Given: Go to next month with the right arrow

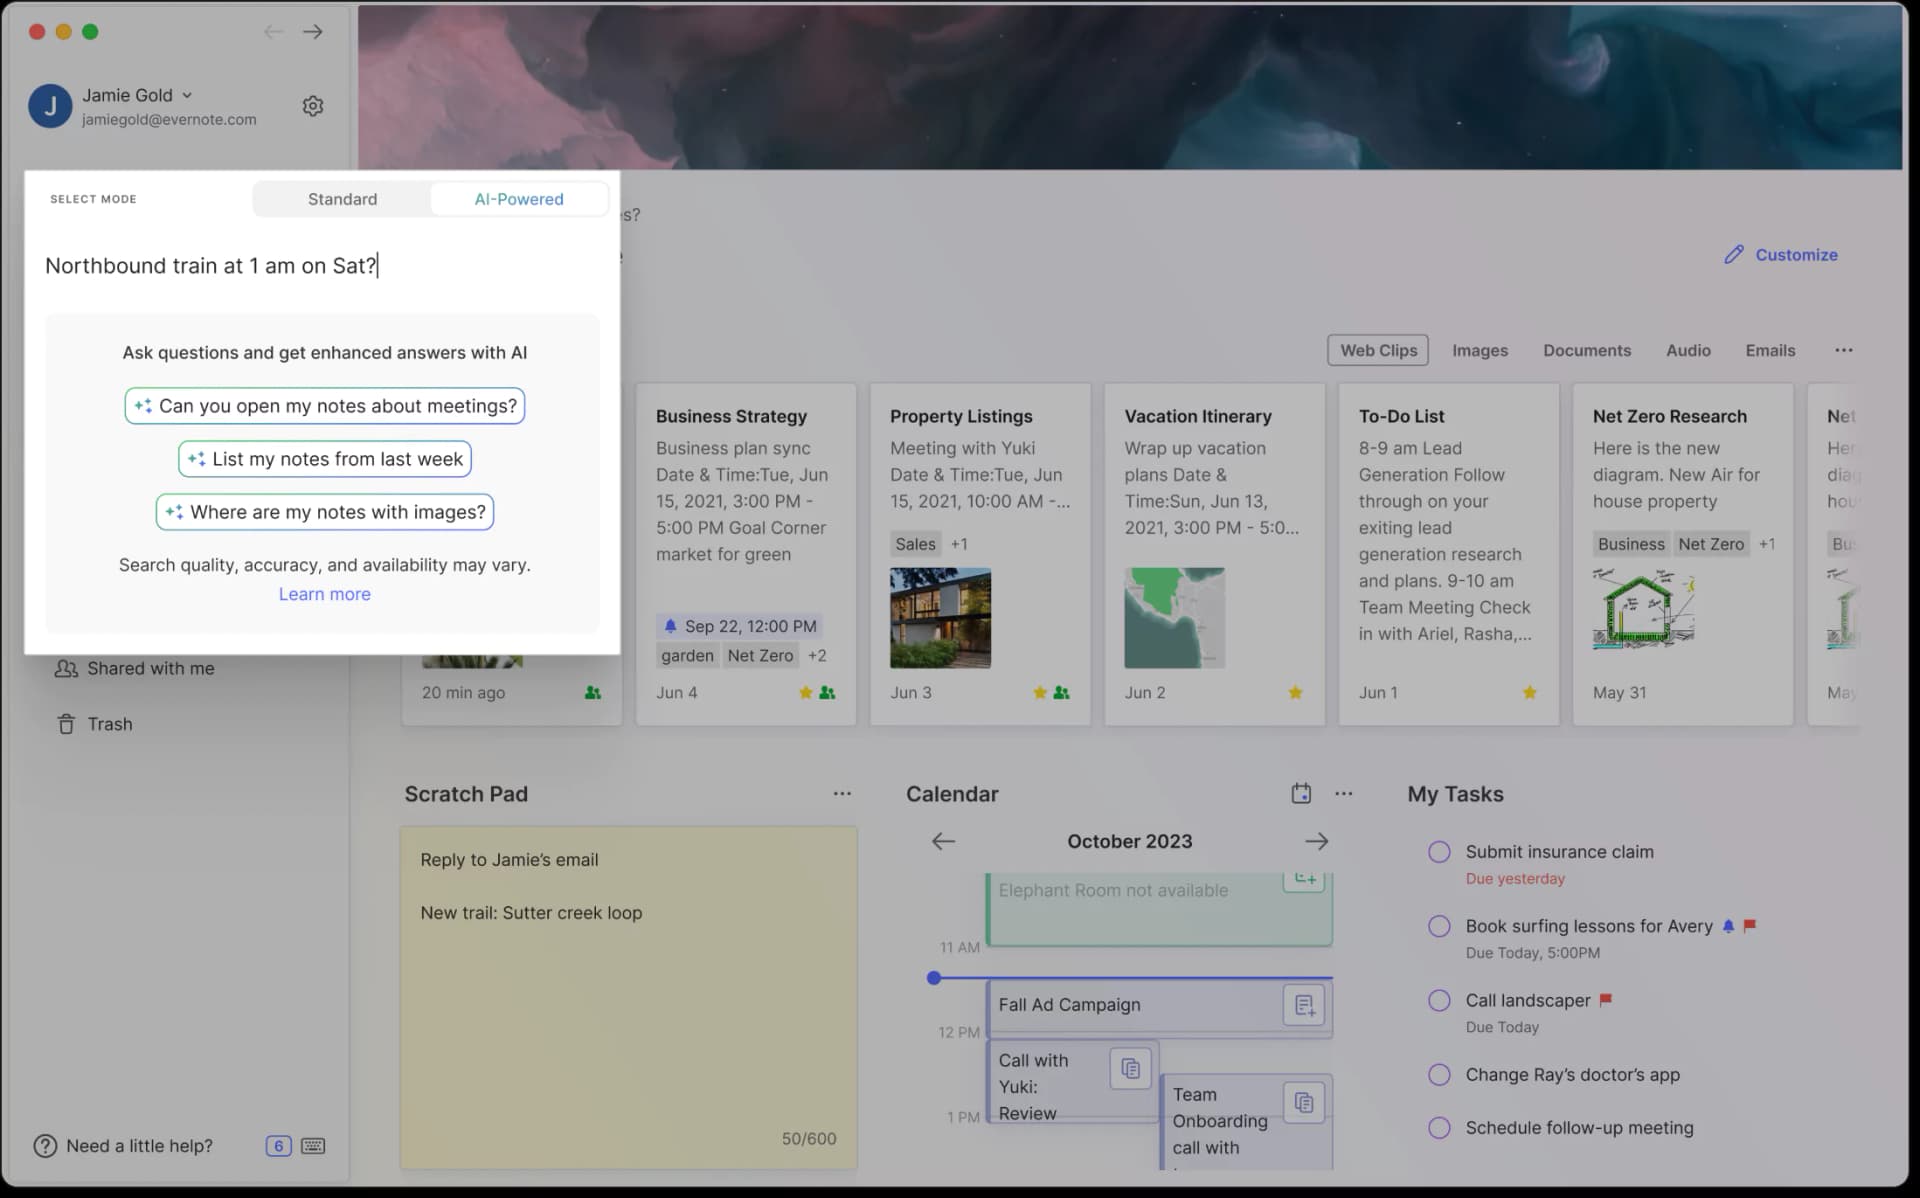Looking at the screenshot, I should [1317, 841].
